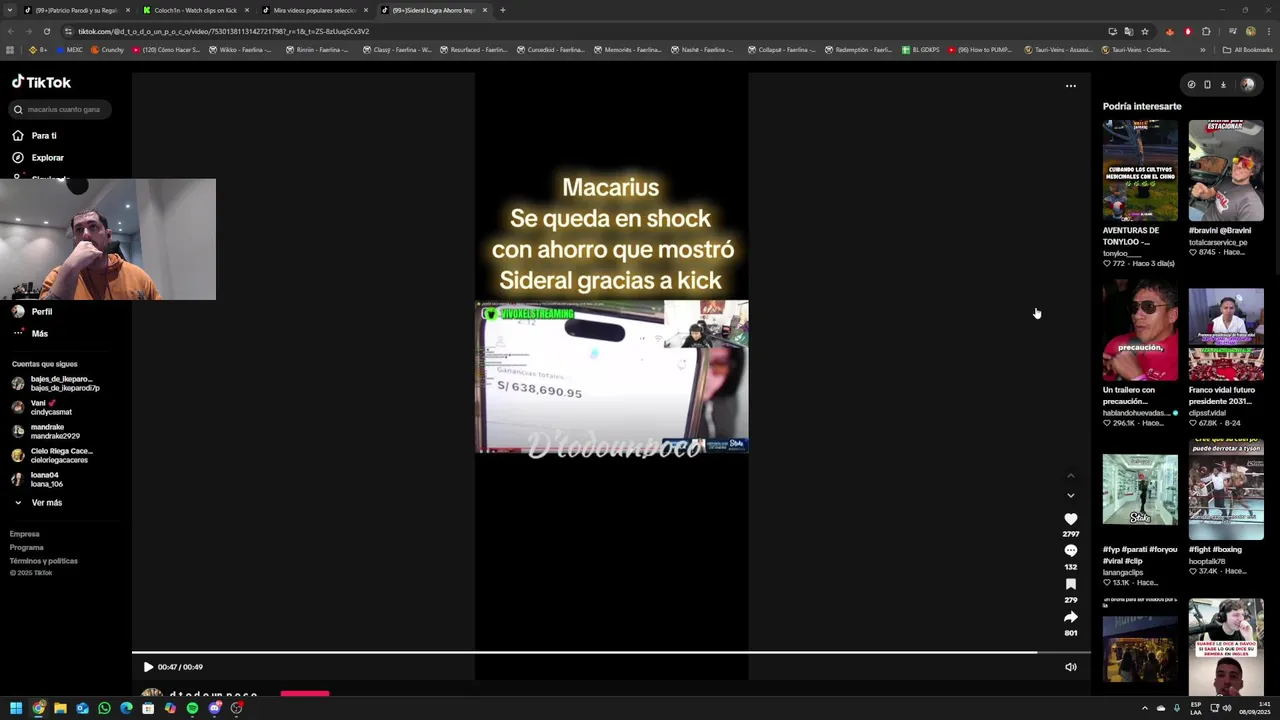This screenshot has height=720, width=1280.
Task: Open the comments via speech bubble icon
Action: pos(1070,551)
